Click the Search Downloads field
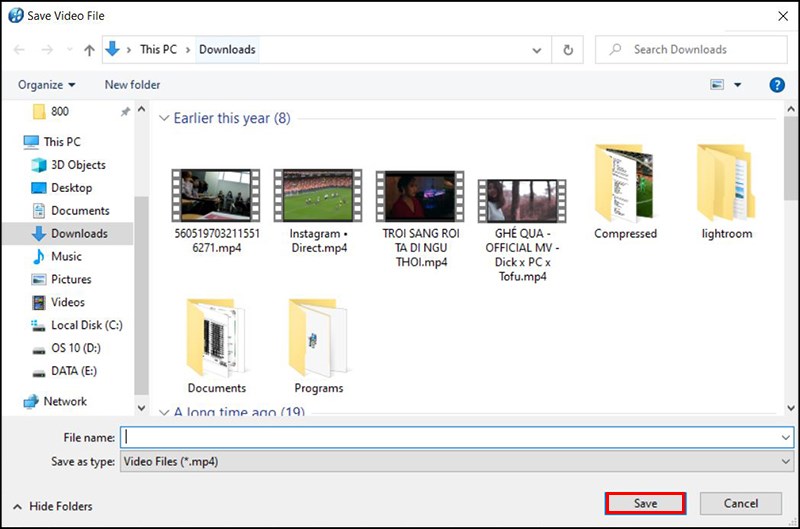 tap(691, 49)
